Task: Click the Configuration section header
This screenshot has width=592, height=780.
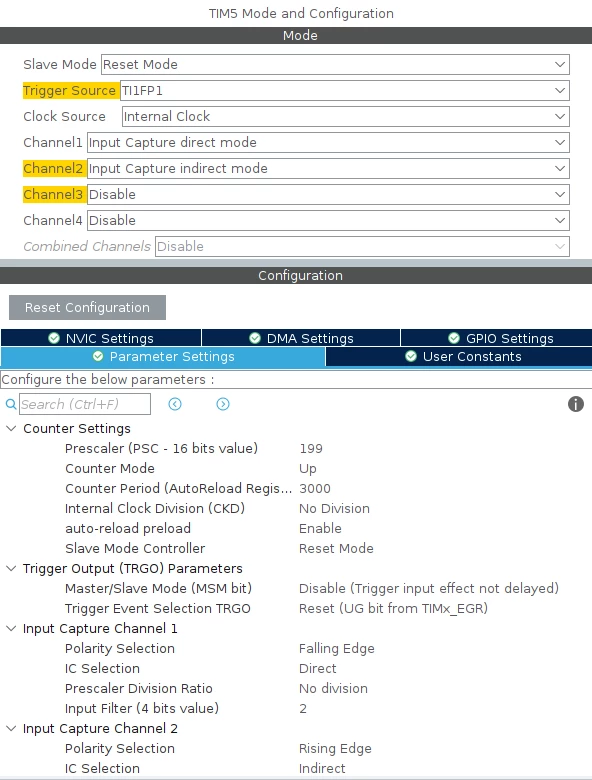Action: tap(300, 276)
